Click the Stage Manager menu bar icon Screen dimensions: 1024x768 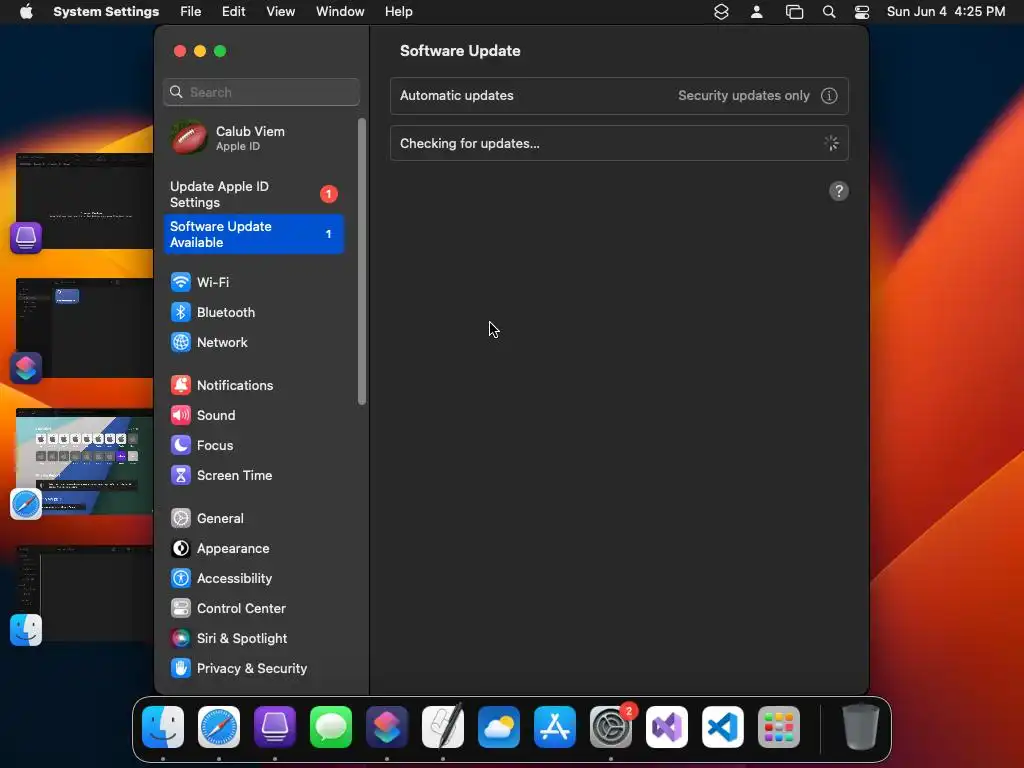794,12
